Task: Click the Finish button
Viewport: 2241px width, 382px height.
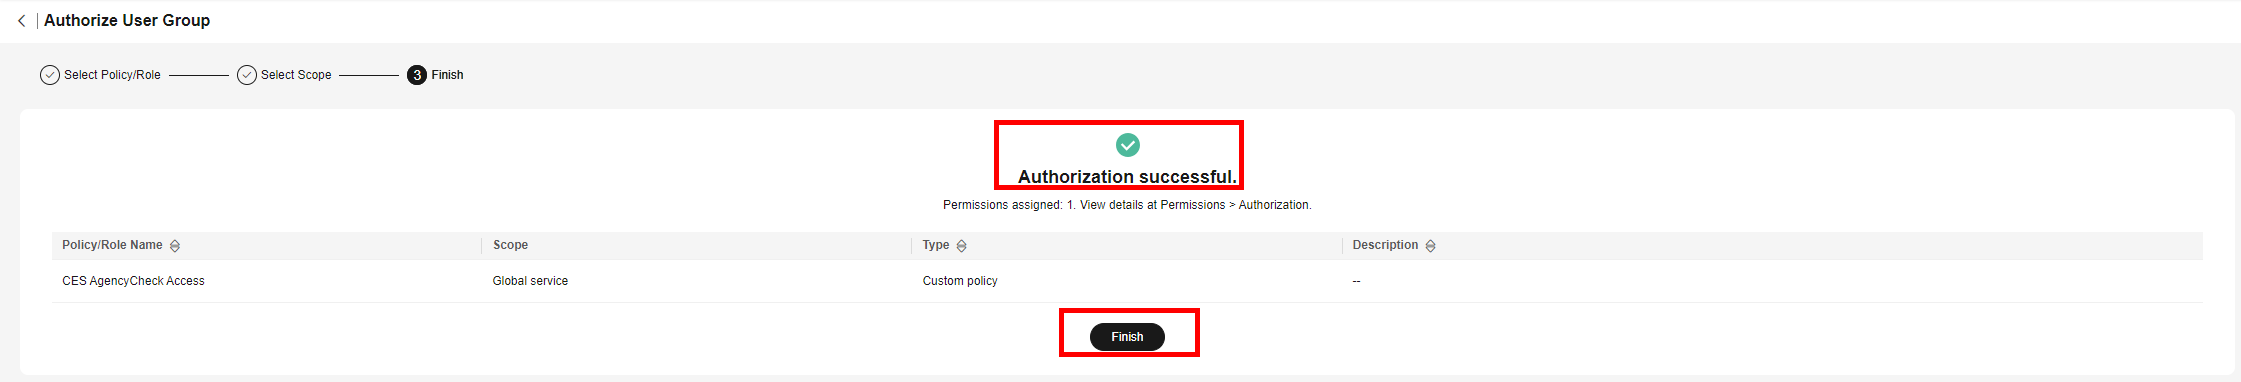Action: click(x=1127, y=337)
